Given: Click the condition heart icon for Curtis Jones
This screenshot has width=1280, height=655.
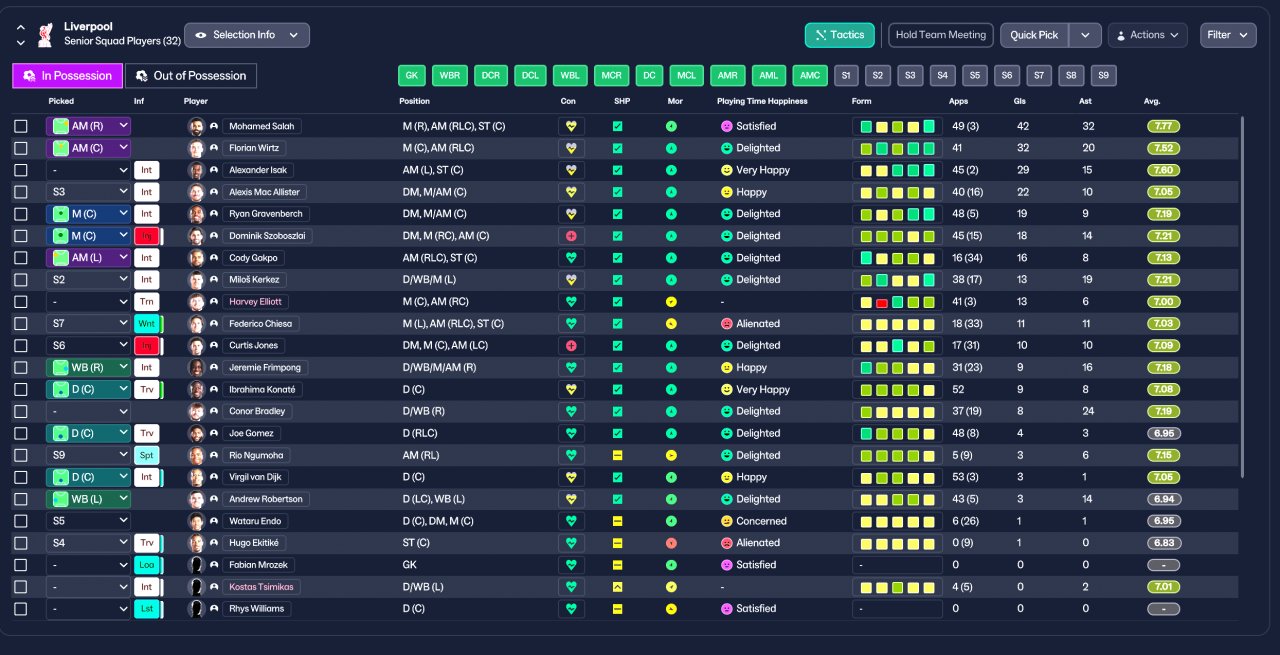Looking at the screenshot, I should (571, 346).
